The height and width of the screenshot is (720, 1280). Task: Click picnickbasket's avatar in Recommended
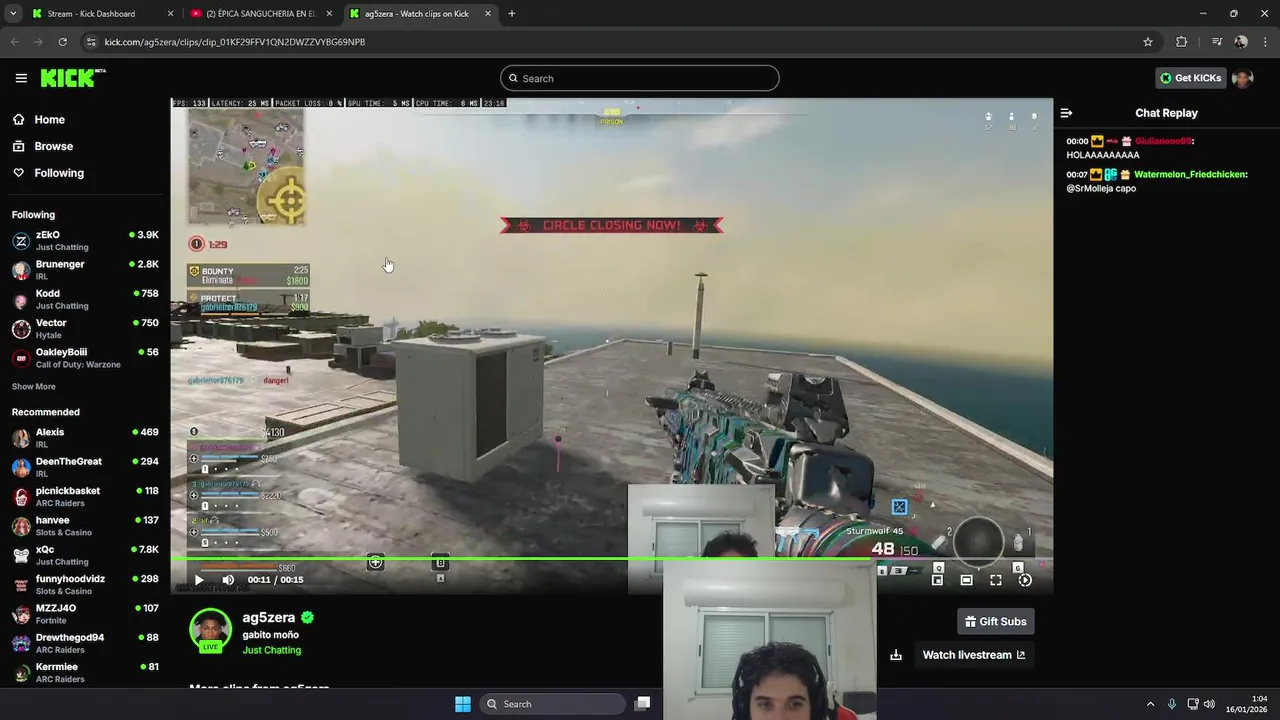click(21, 497)
